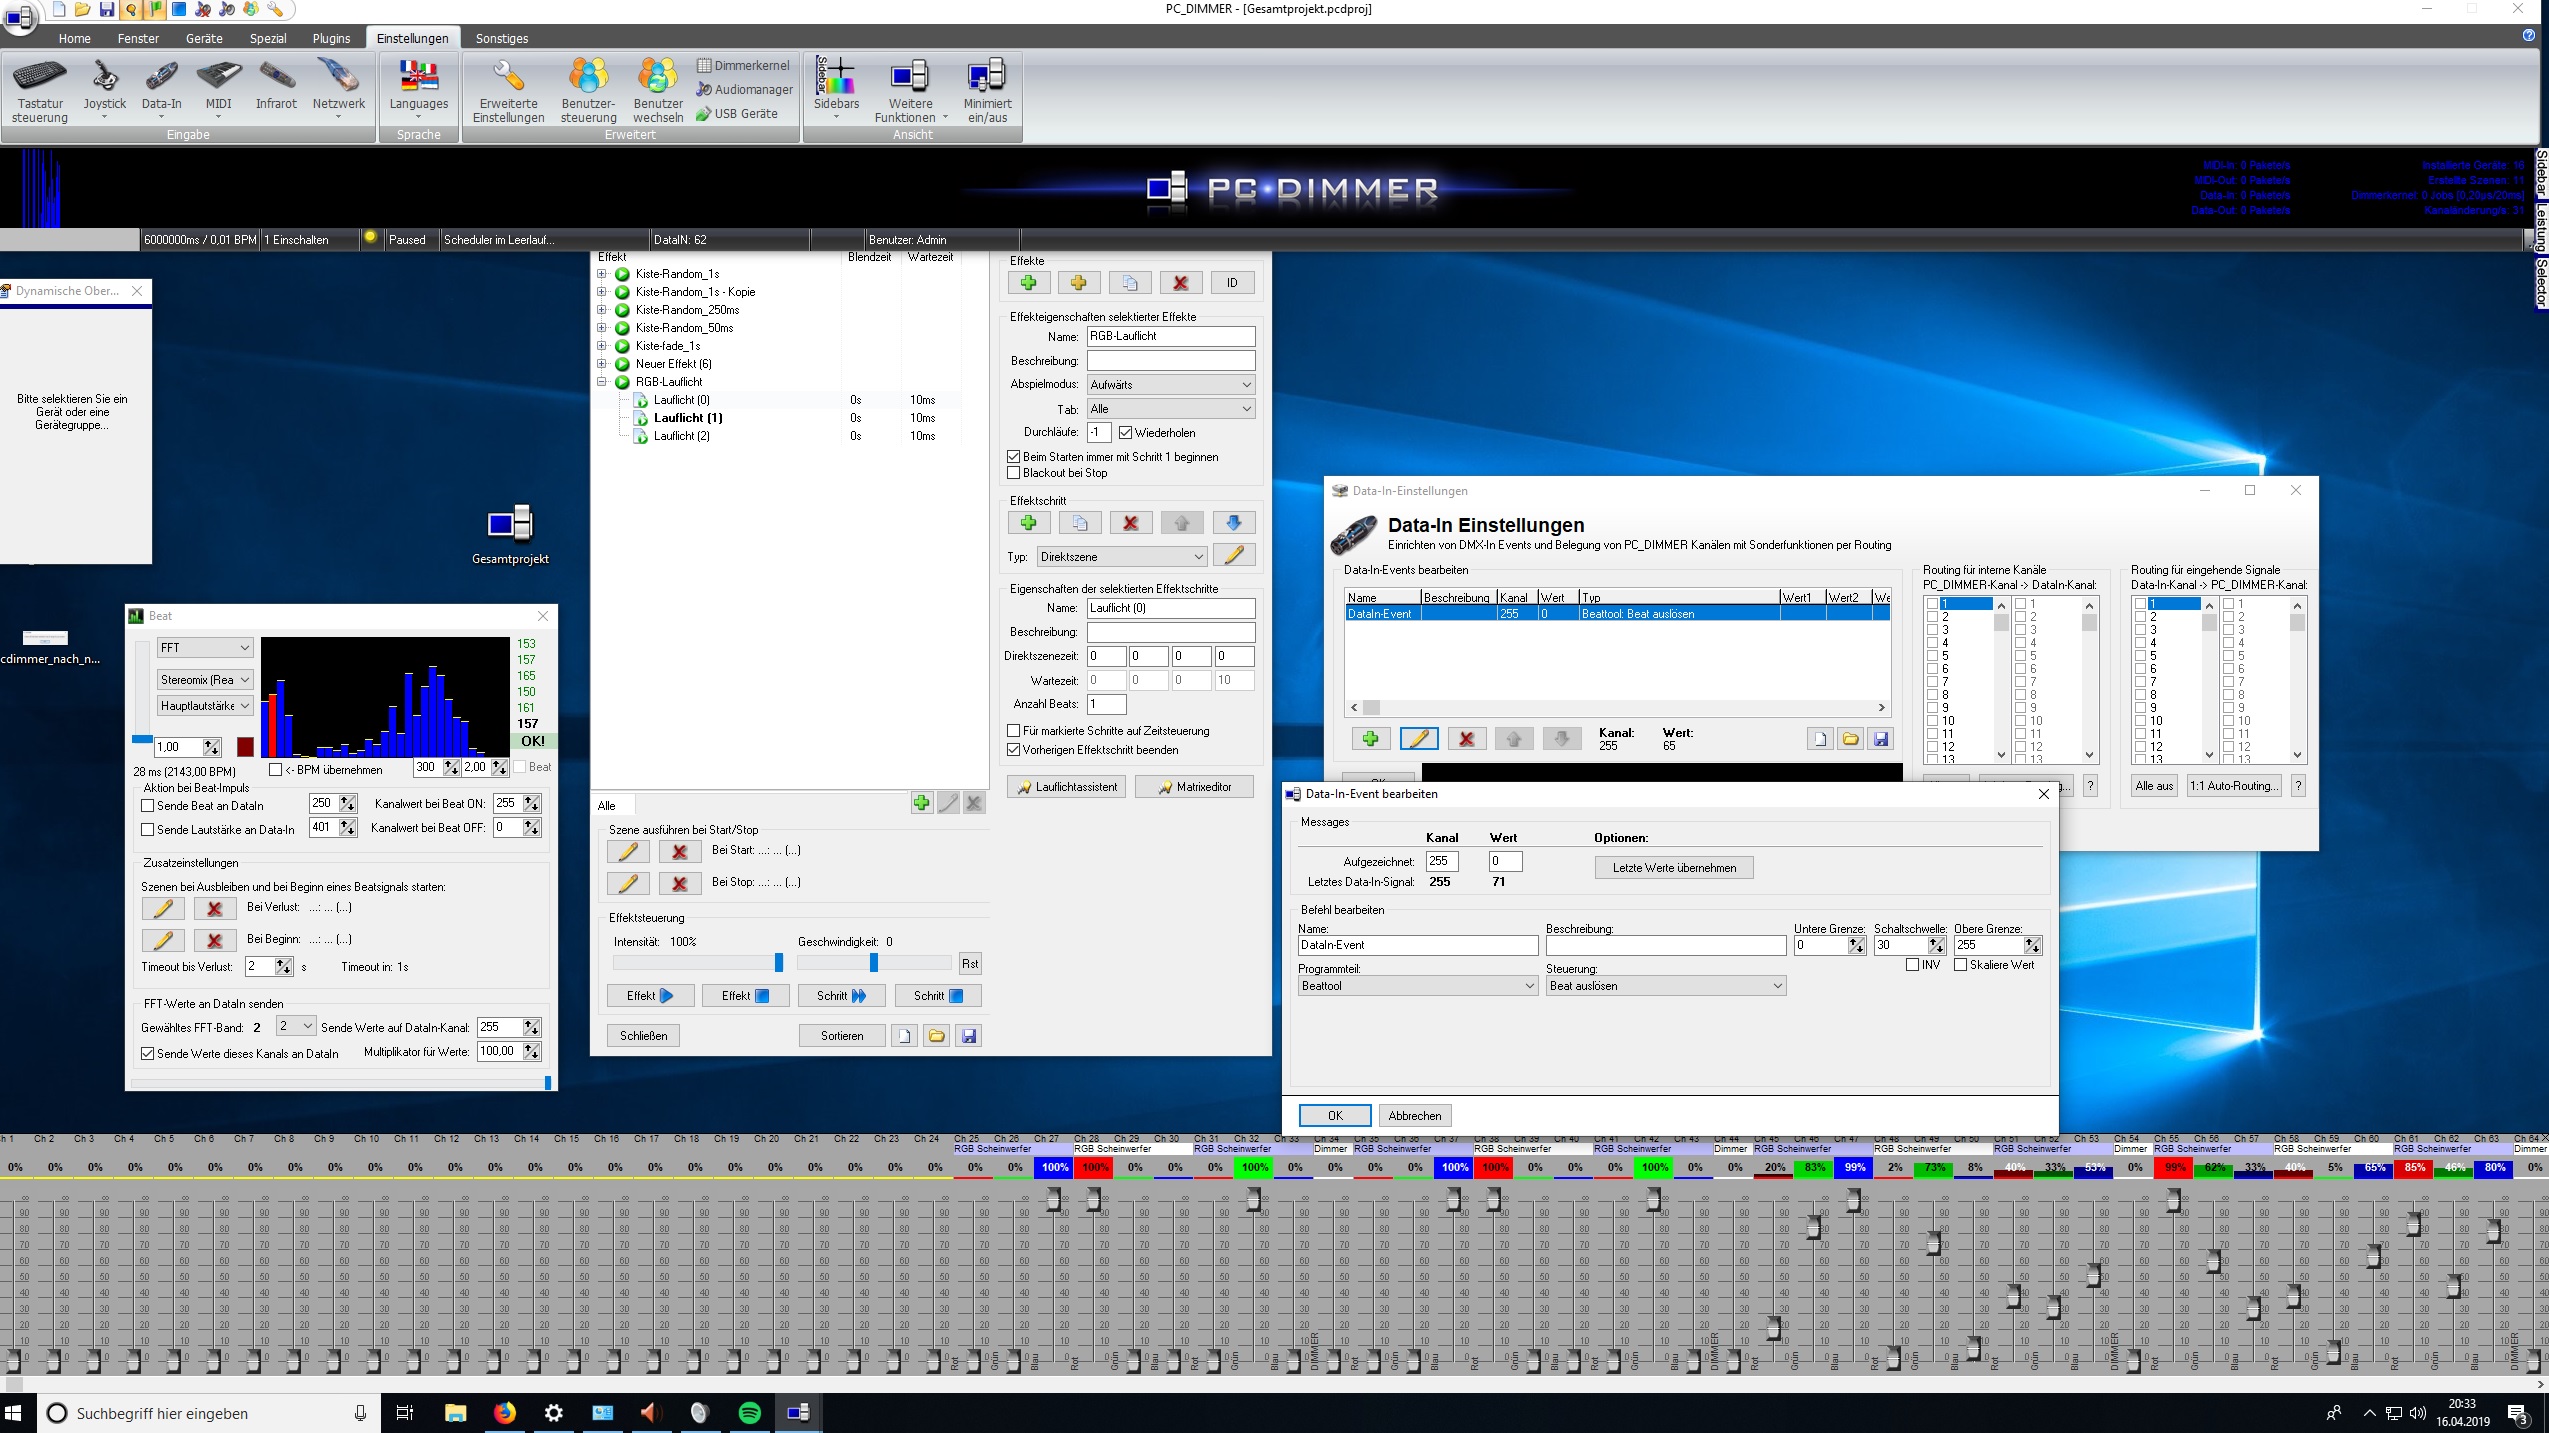The image size is (2549, 1433).
Task: Click green plus to add new effect
Action: 1028,283
